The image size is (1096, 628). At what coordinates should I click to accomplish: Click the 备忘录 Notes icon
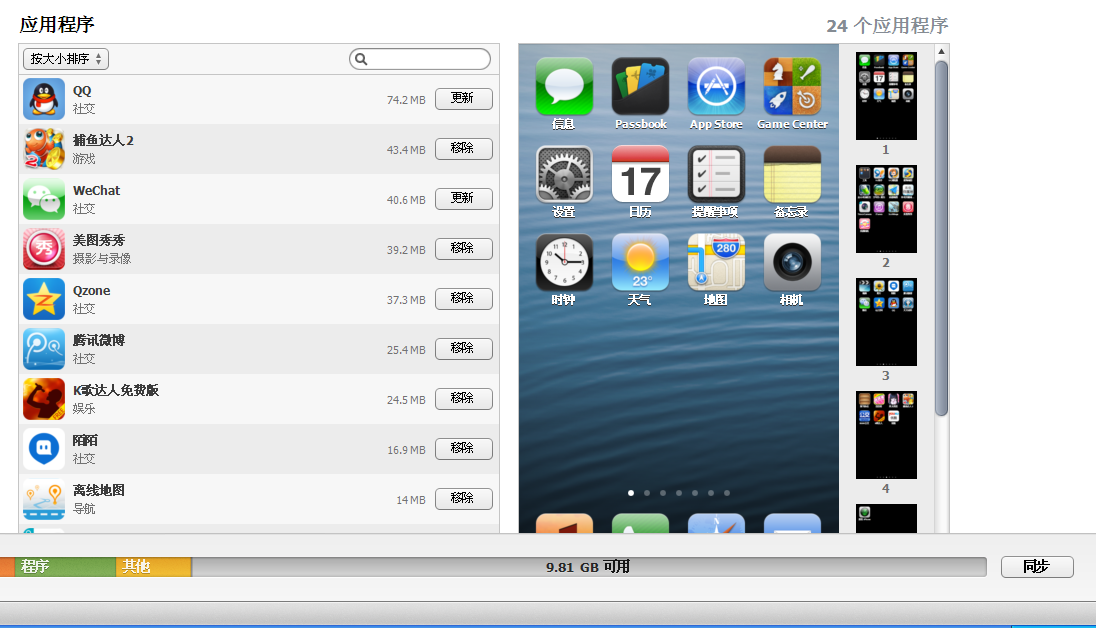coord(792,174)
